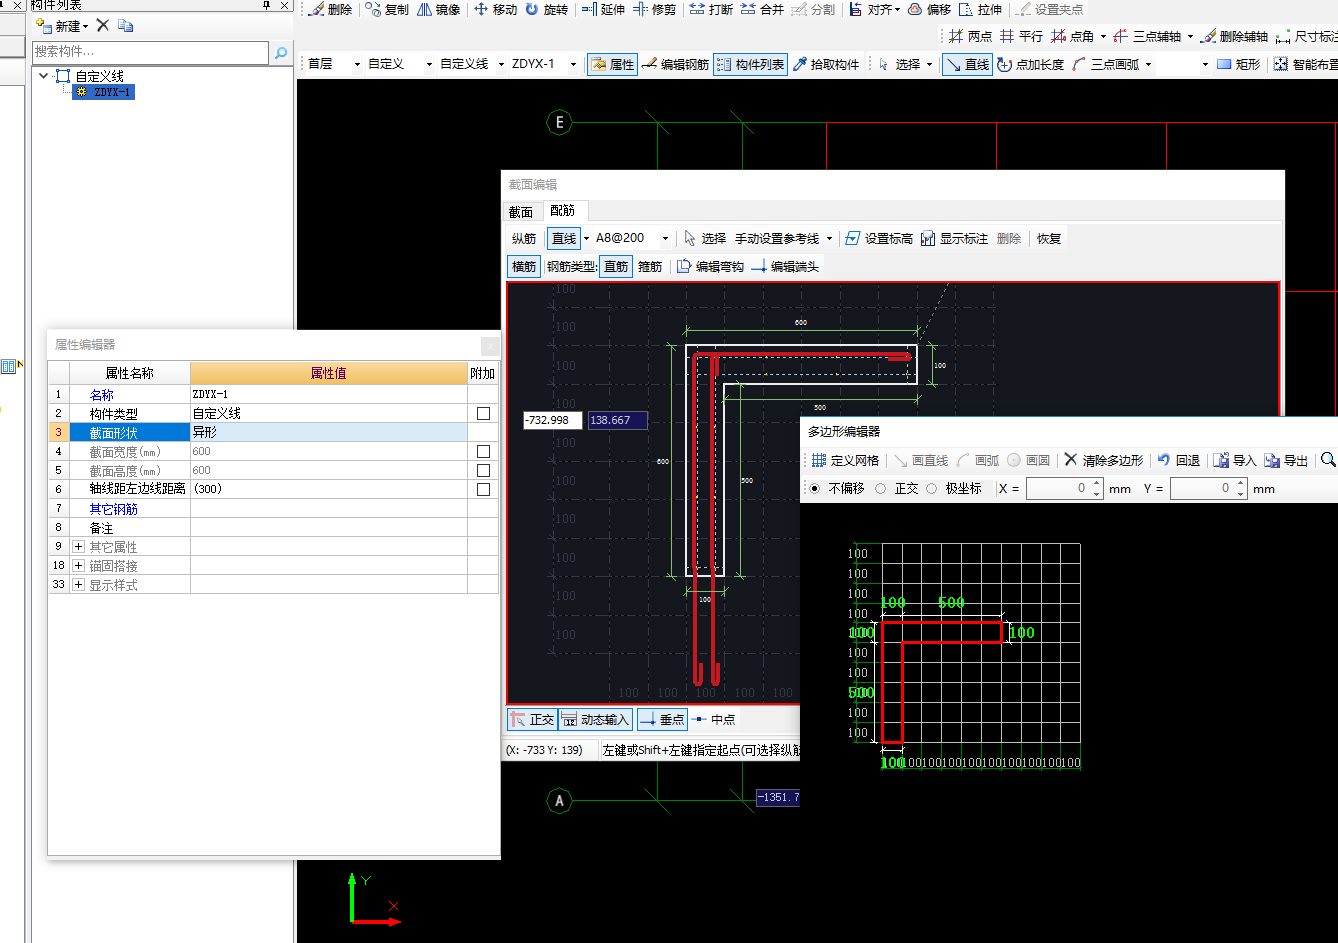Viewport: 1338px width, 943px height.
Task: Select the 拾取构件 (pick component) tool
Action: tap(826, 64)
